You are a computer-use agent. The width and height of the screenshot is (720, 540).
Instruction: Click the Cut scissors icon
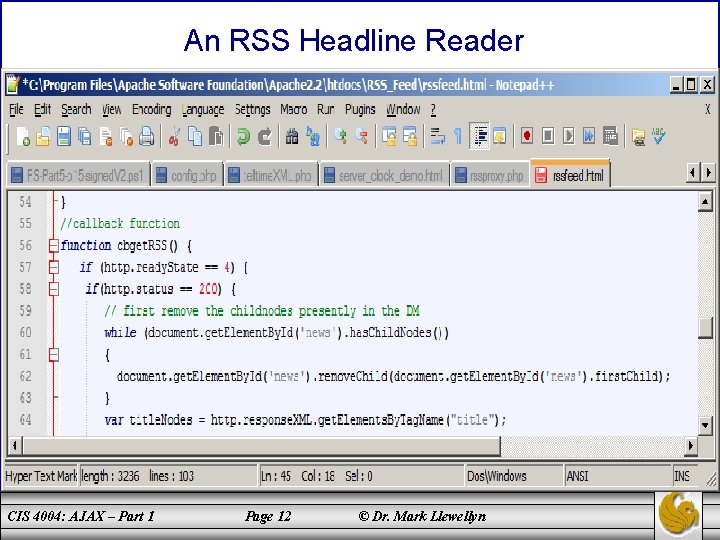click(174, 136)
